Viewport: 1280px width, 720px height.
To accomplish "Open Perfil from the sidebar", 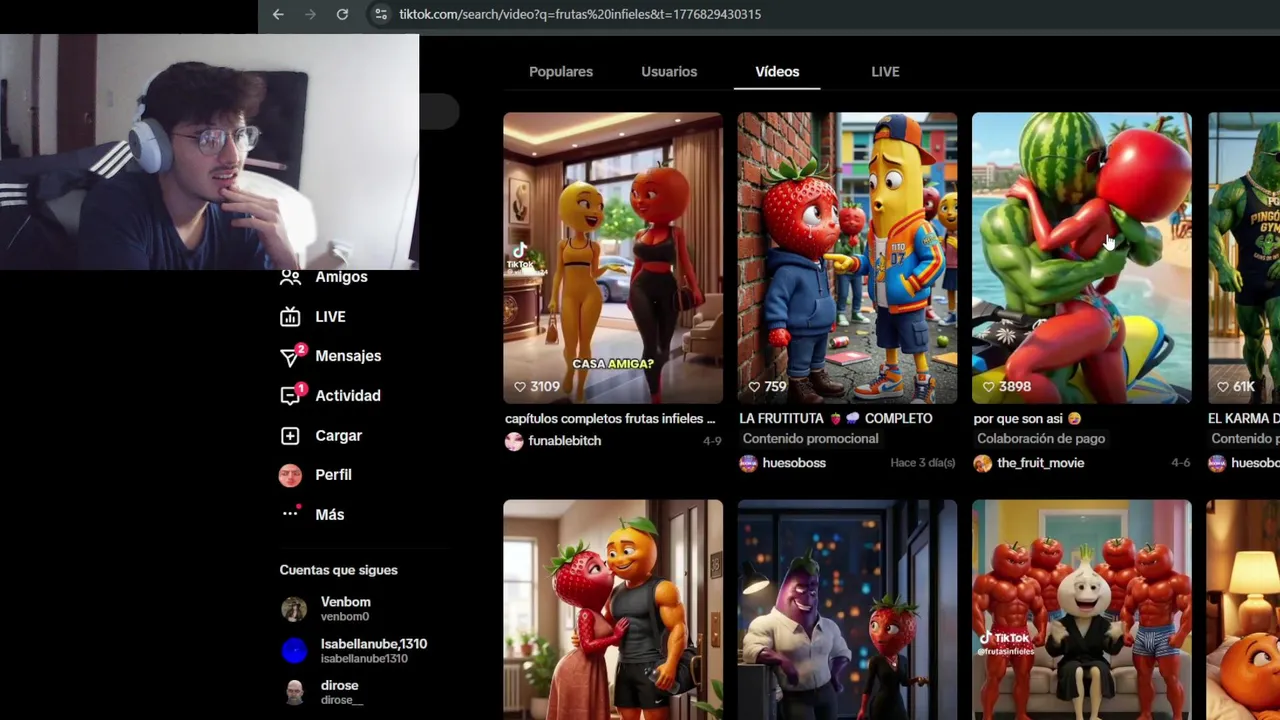I will coord(333,475).
